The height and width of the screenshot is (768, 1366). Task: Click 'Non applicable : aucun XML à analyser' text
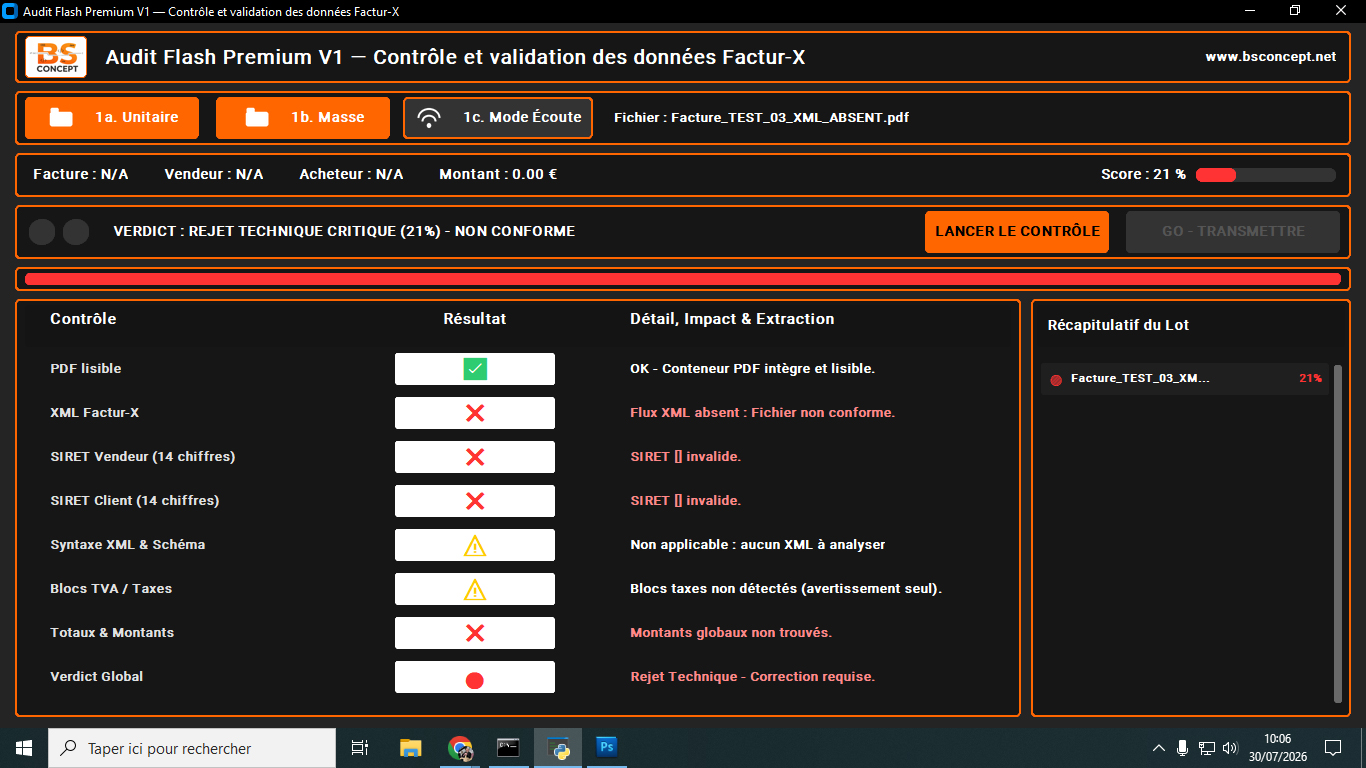coord(757,545)
